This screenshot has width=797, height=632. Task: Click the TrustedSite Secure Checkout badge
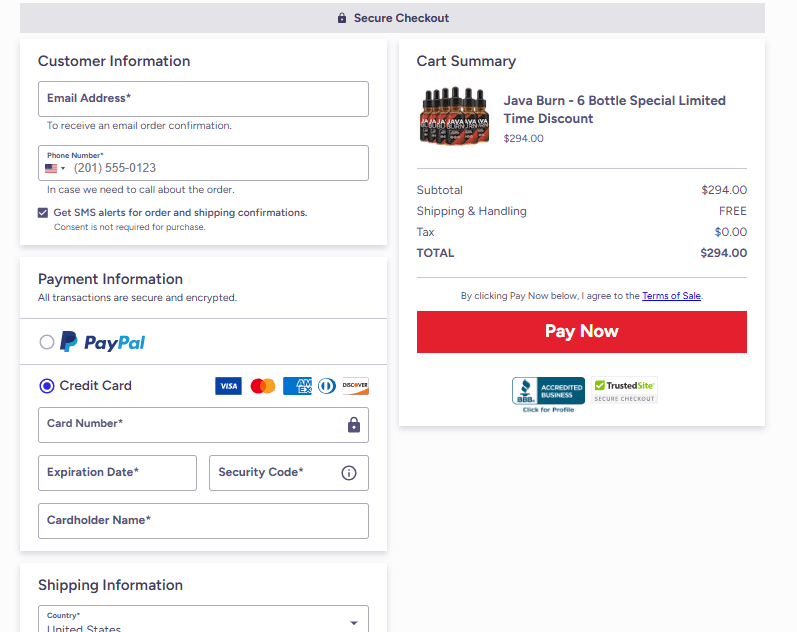625,390
